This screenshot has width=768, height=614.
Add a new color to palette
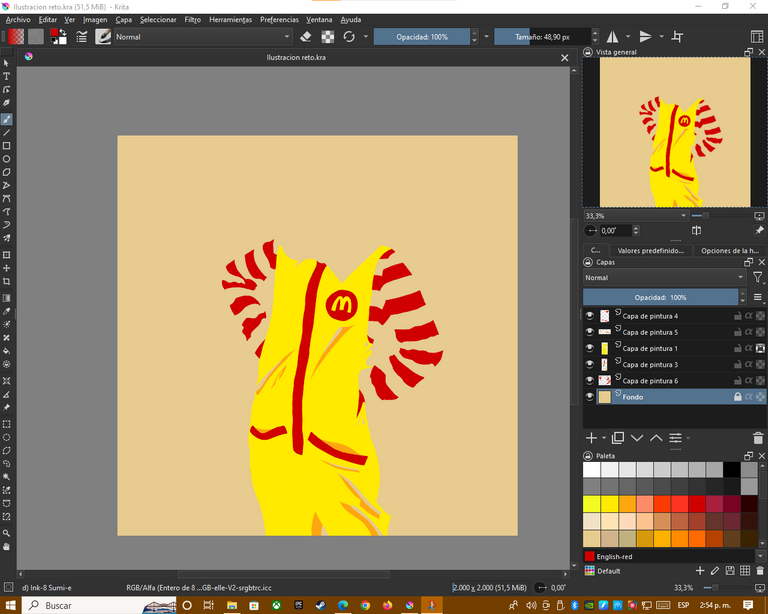click(700, 570)
